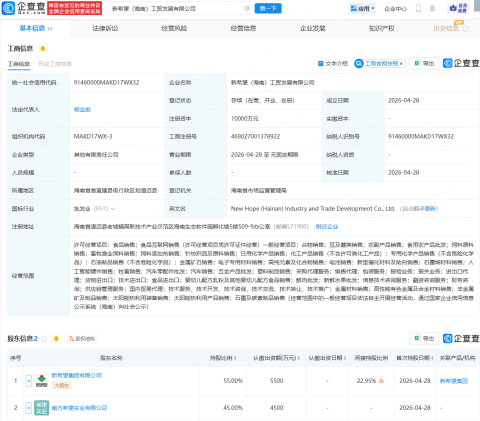Click 成立日期 value 2026-04-28
The height and width of the screenshot is (421, 480).
point(404,100)
